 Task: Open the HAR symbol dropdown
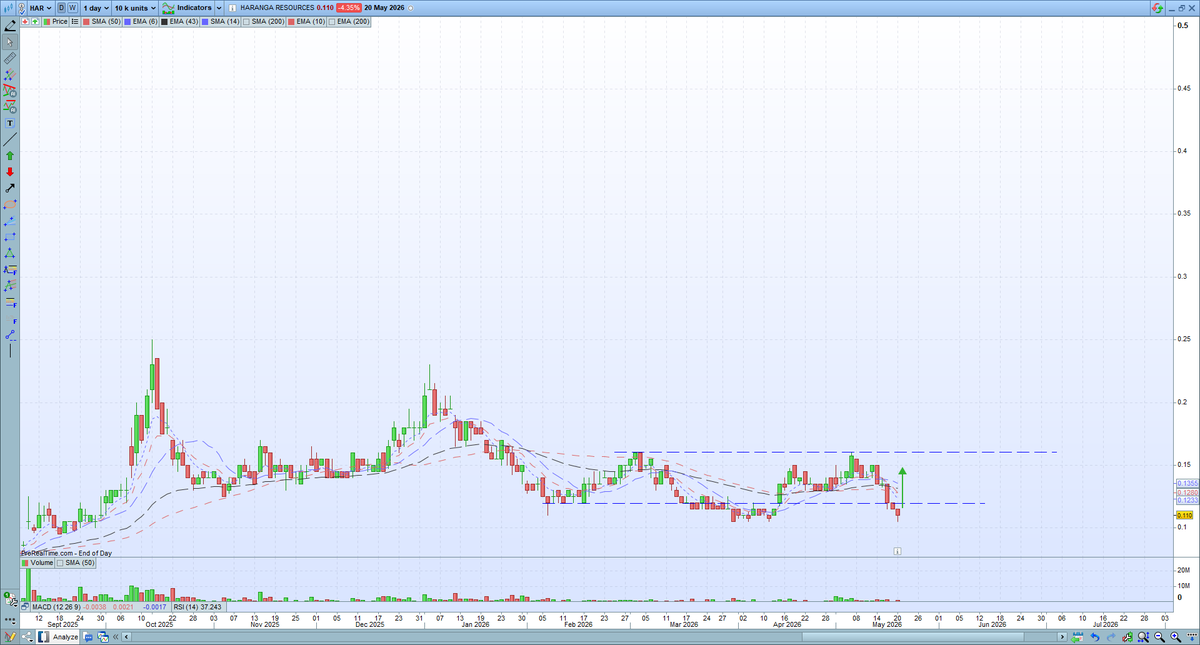40,7
